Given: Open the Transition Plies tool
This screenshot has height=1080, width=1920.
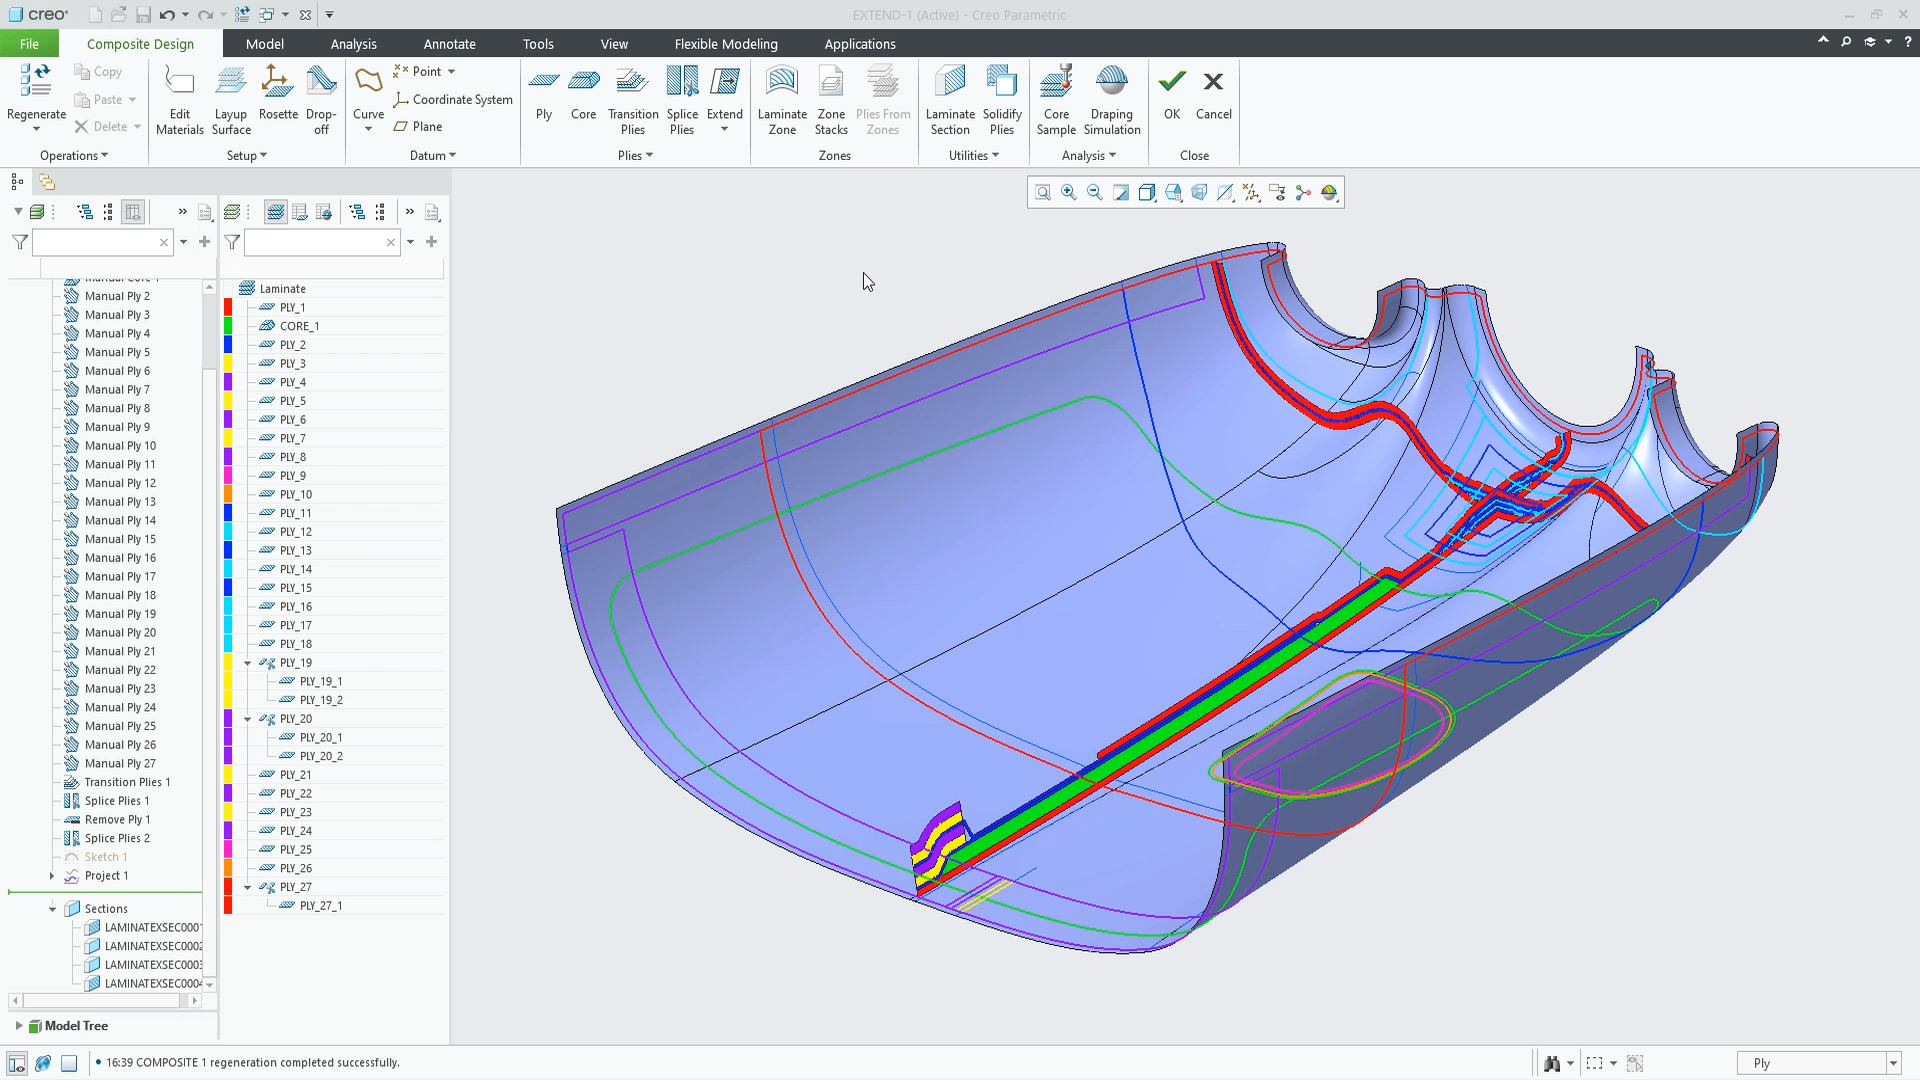Looking at the screenshot, I should pos(633,100).
